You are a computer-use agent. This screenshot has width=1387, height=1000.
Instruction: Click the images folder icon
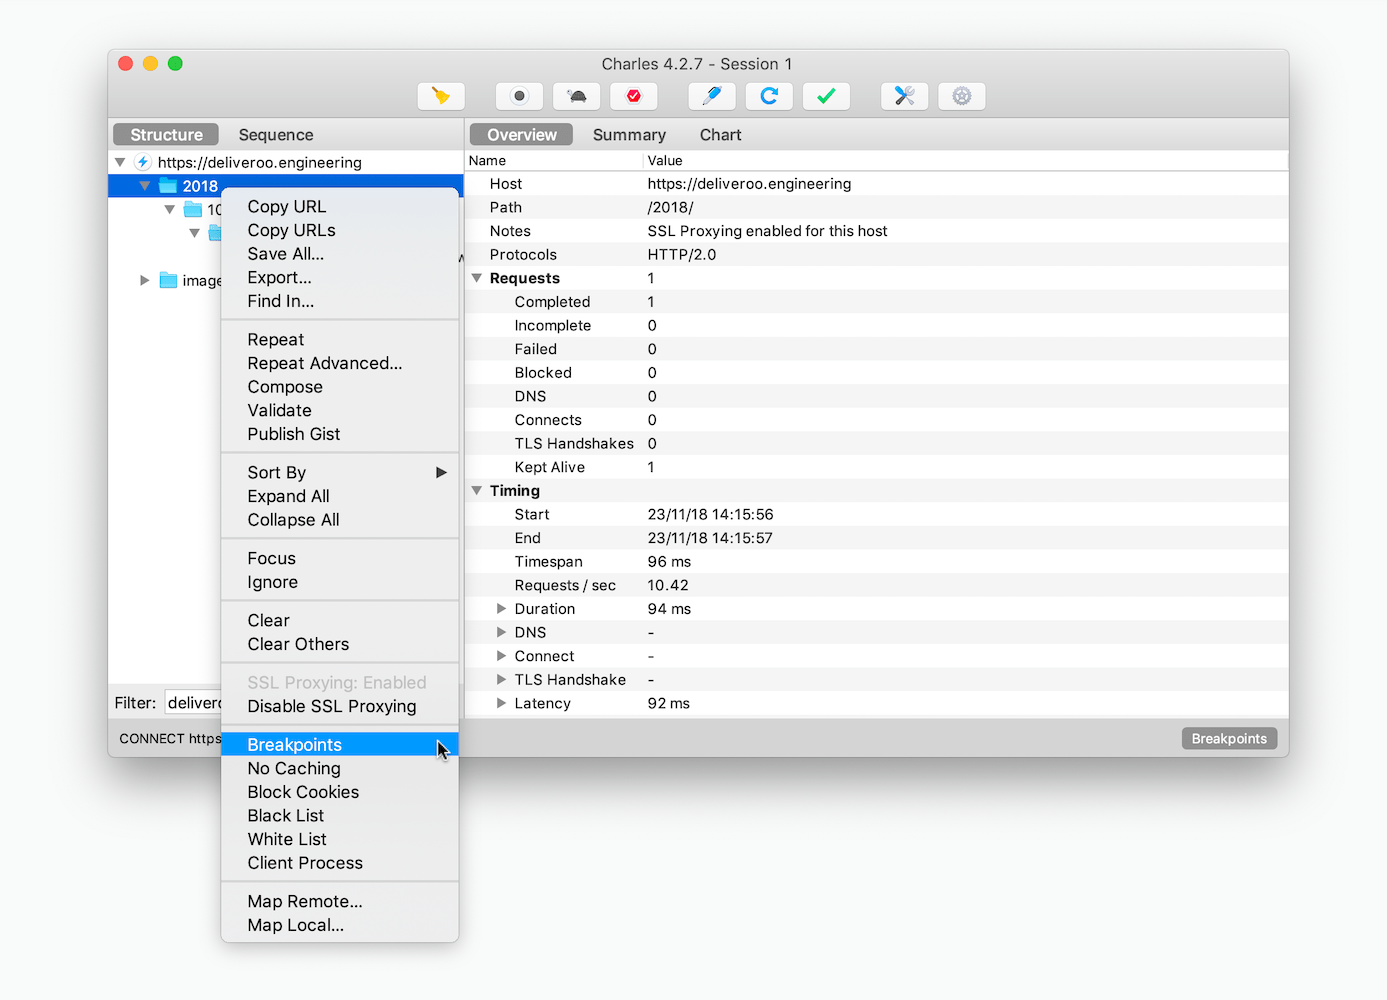(168, 280)
